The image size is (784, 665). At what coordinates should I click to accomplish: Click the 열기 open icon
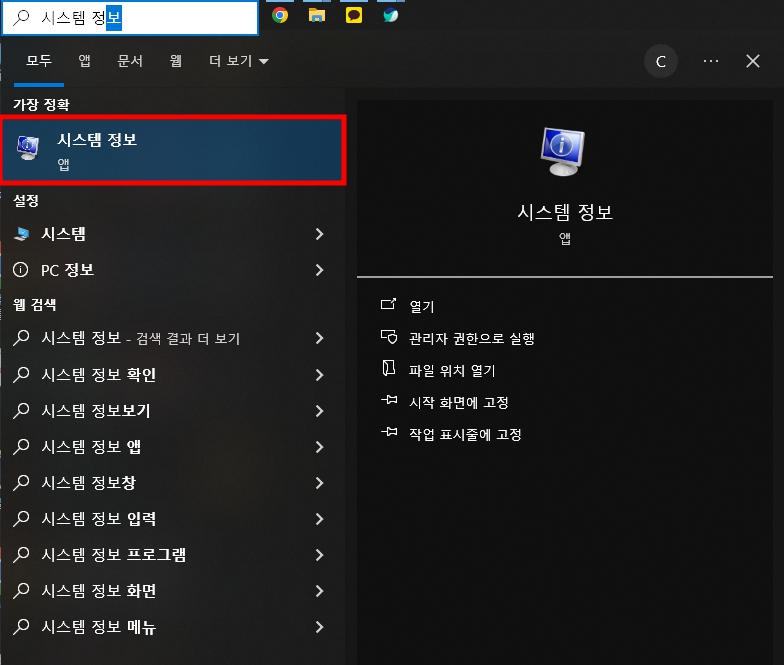(388, 304)
